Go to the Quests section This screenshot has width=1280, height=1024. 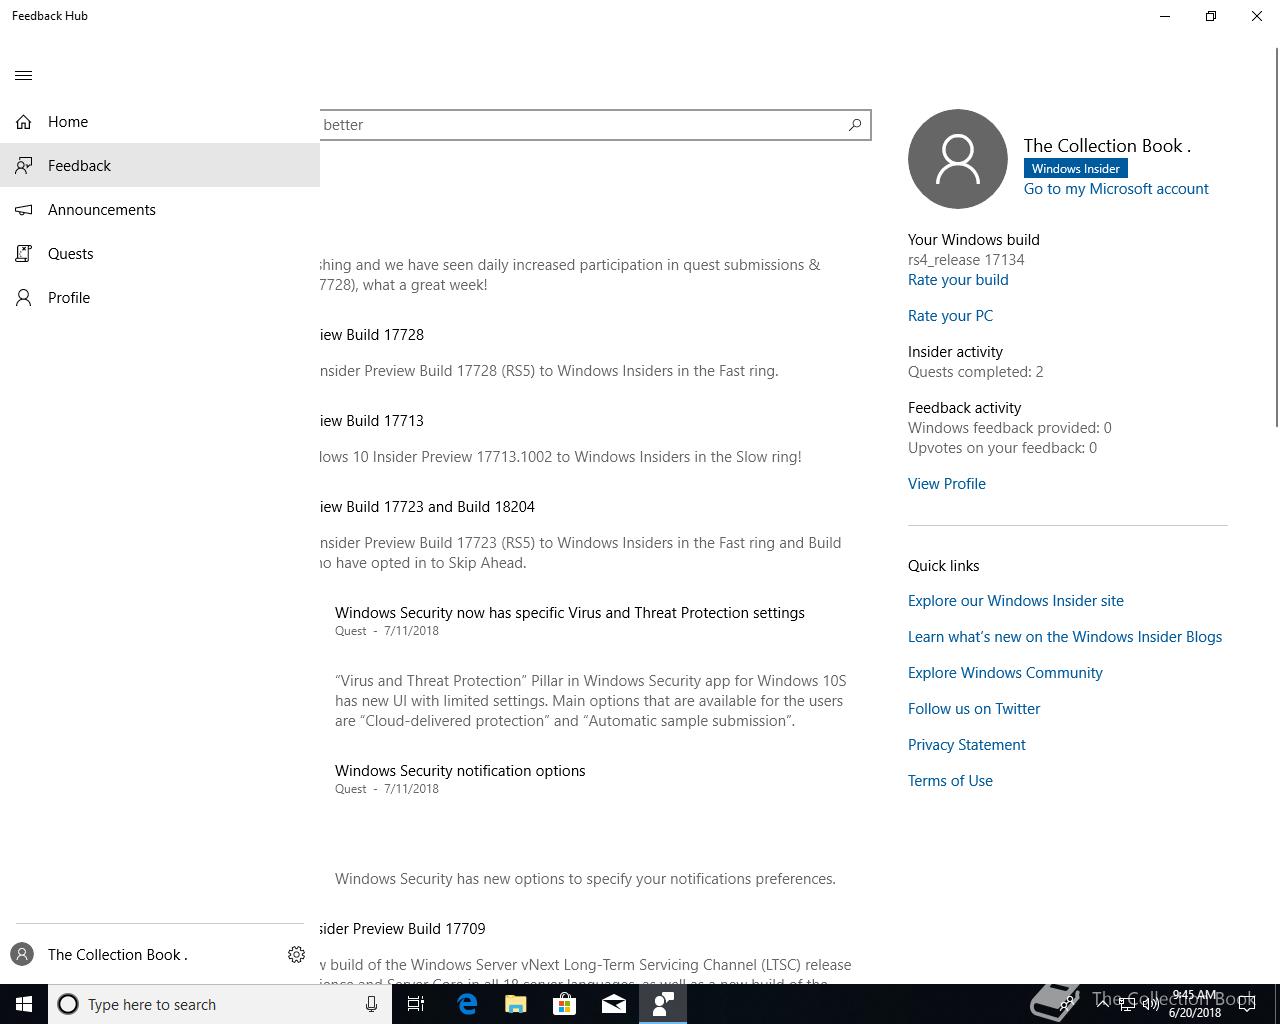[160, 254]
